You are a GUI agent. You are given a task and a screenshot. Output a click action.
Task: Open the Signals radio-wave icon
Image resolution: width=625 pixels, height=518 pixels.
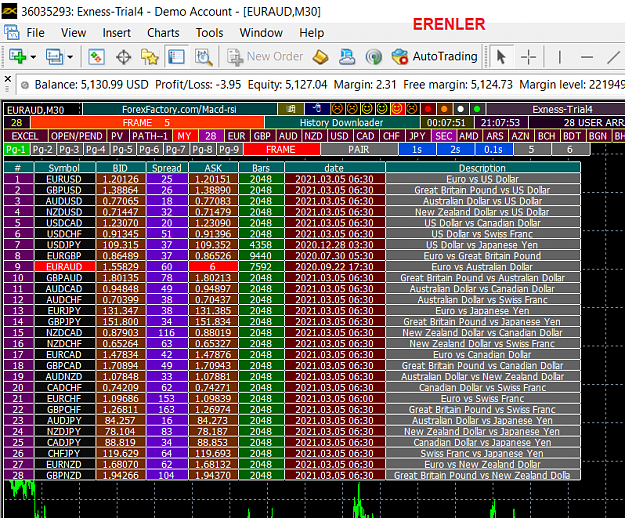(x=373, y=57)
